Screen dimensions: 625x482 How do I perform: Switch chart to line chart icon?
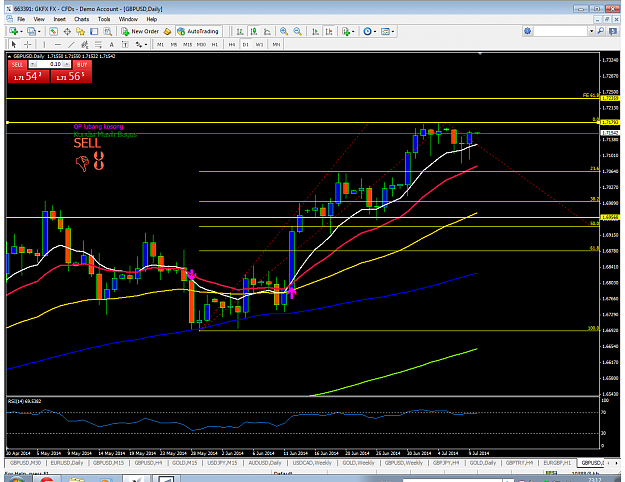click(267, 31)
